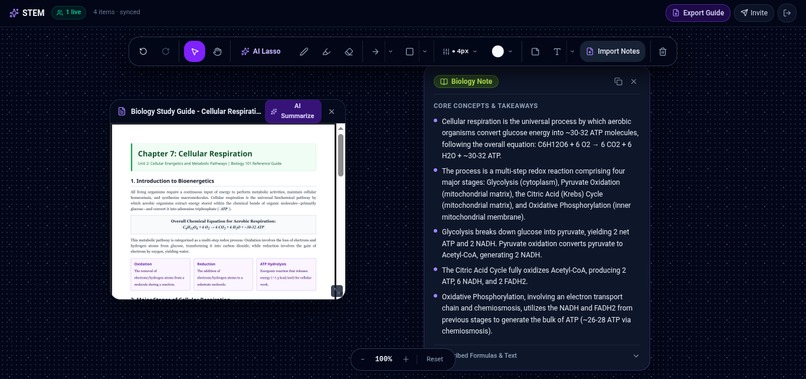The height and width of the screenshot is (379, 806).
Task: Click the 100% zoom level
Action: [x=383, y=359]
